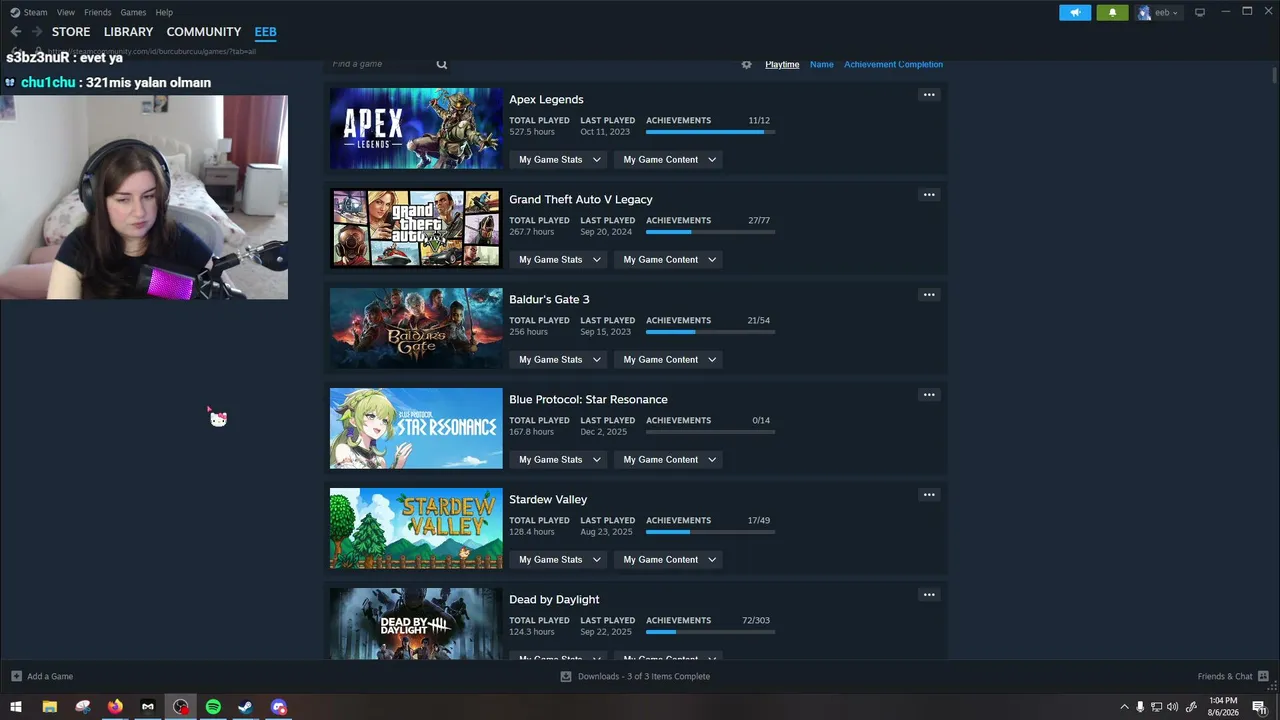Switch to Big Picture mode icon
Screen dimensions: 1280x720
click(x=1200, y=12)
